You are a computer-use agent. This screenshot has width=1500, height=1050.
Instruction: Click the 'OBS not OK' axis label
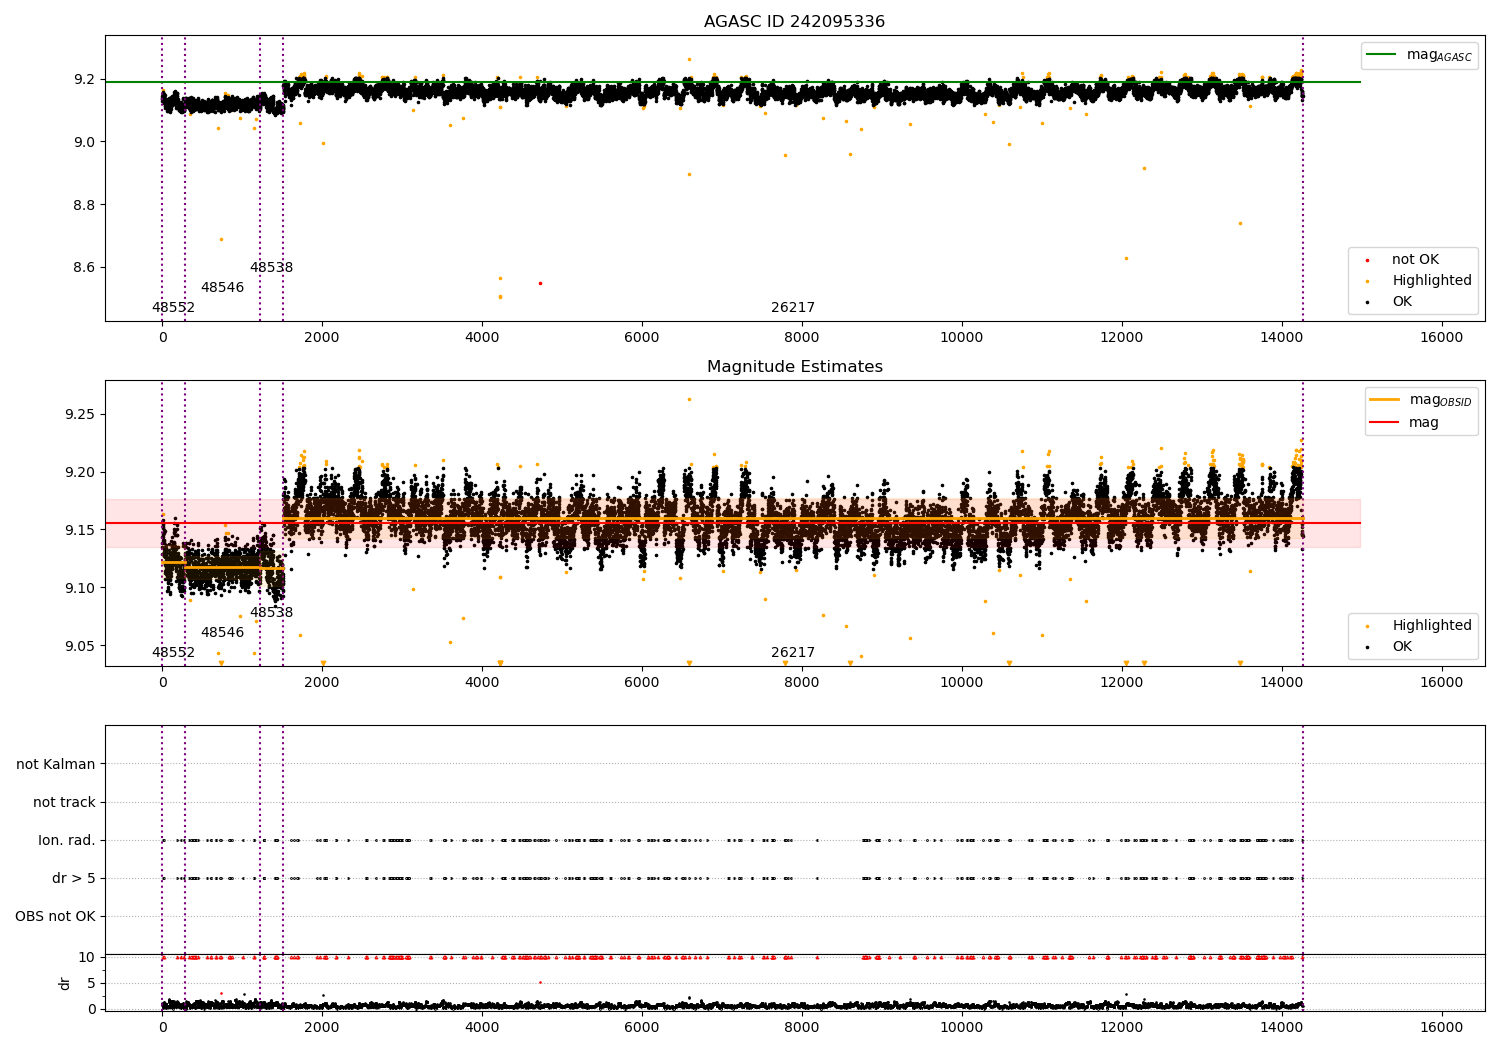(55, 916)
